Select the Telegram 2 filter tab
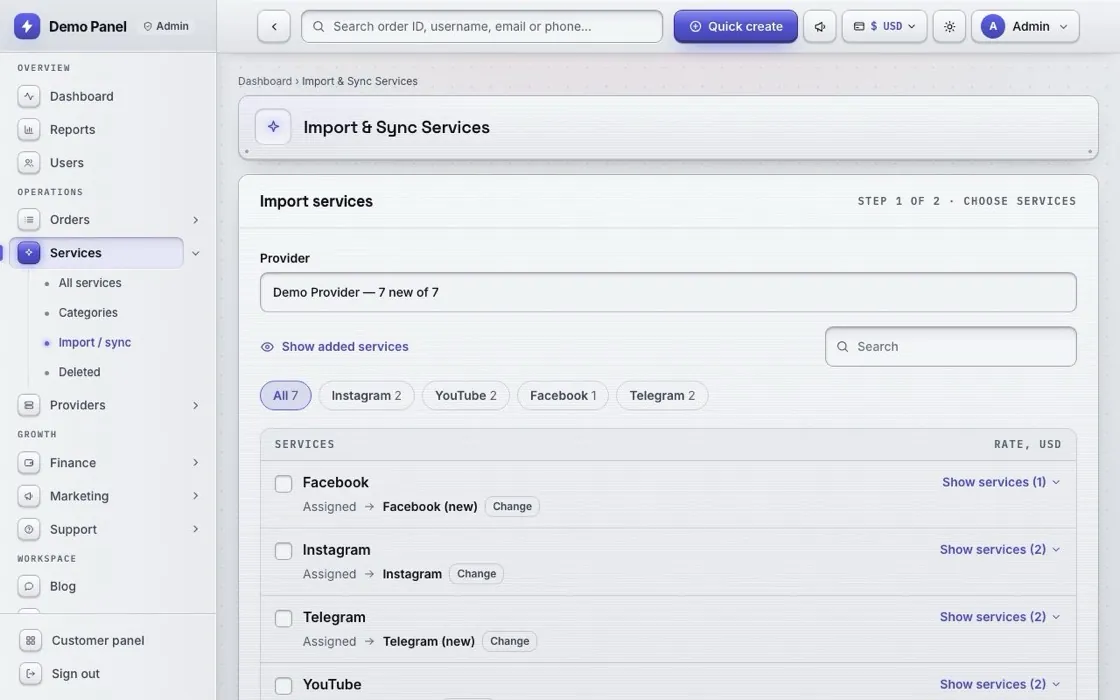This screenshot has height=700, width=1120. pos(662,396)
